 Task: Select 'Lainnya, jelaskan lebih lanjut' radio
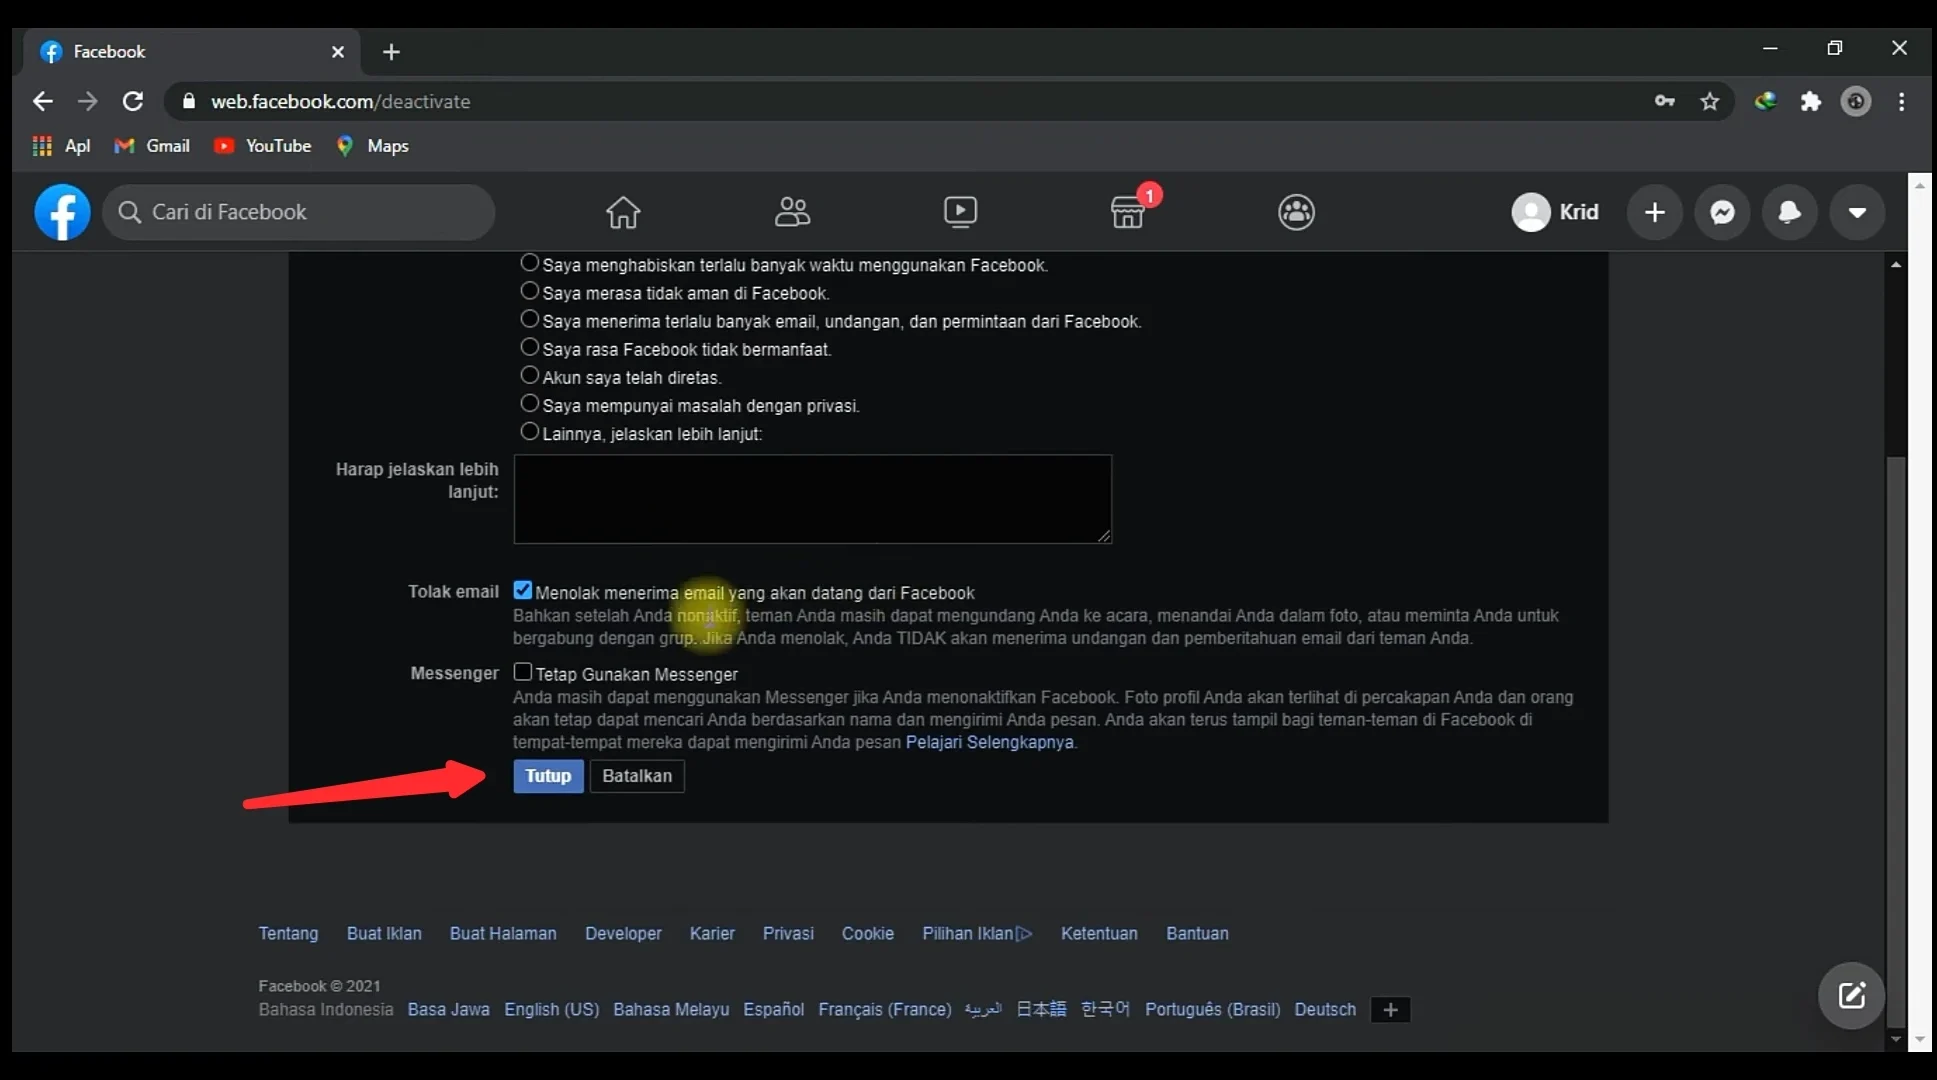click(x=529, y=431)
